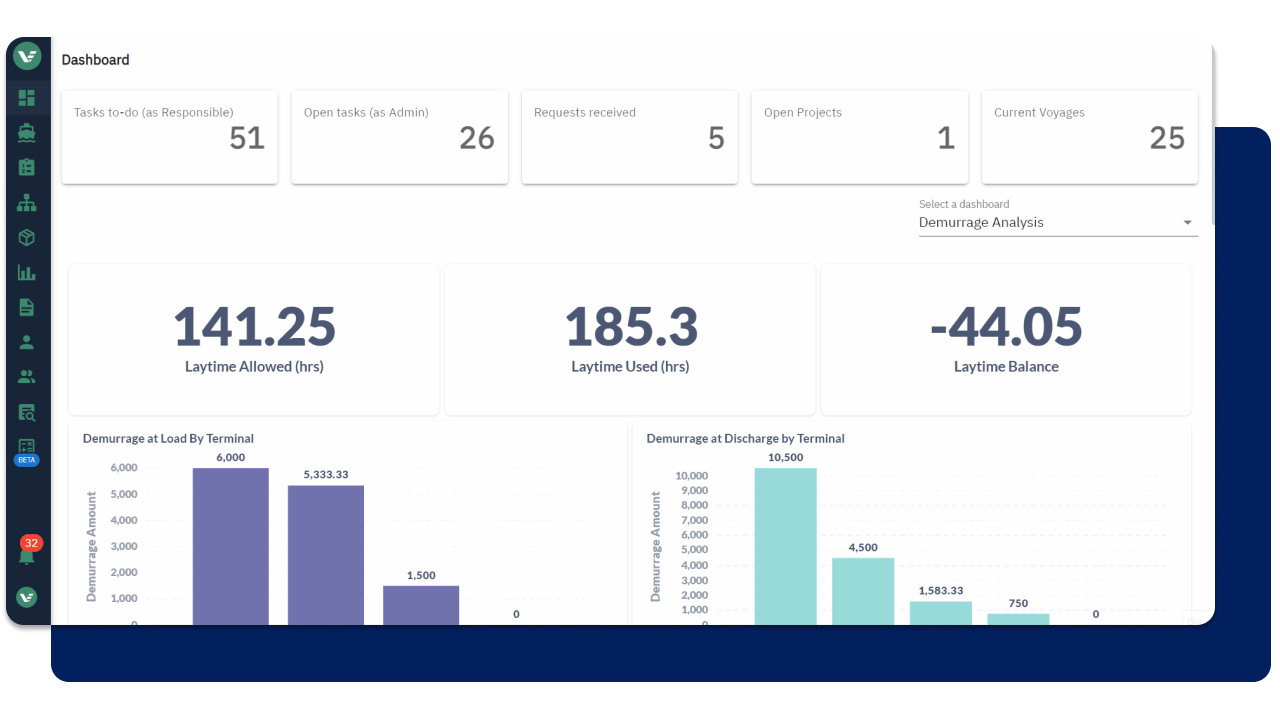
Task: Open the bar chart analytics sidebar icon
Action: point(27,272)
